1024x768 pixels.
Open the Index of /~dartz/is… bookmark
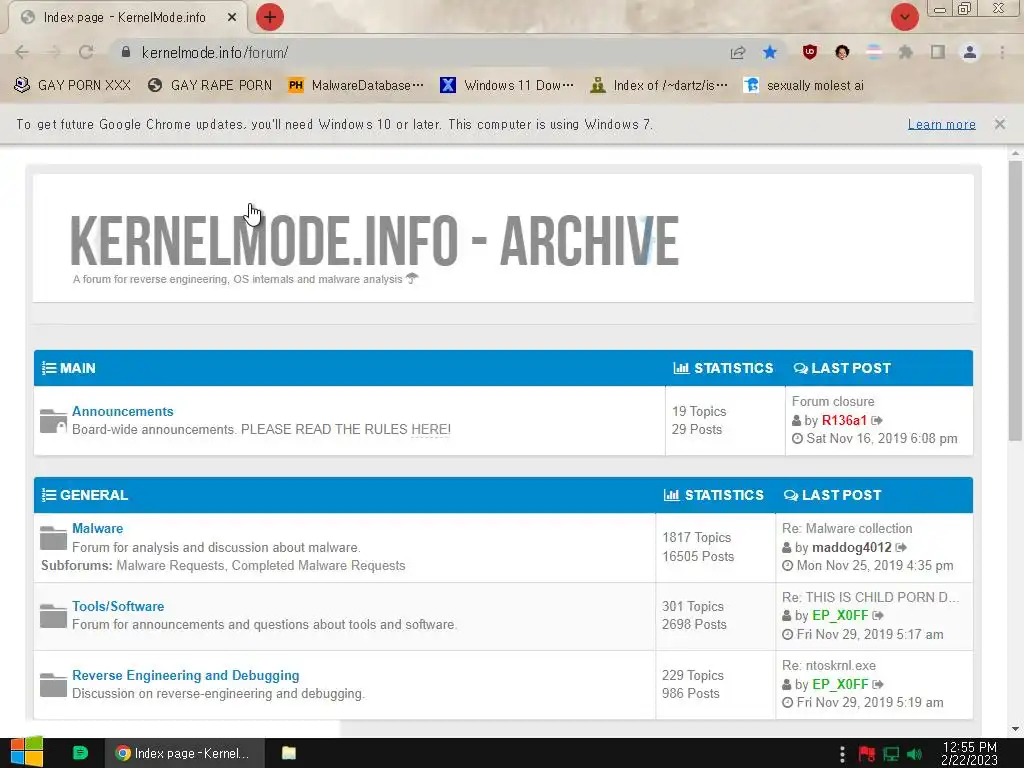click(x=659, y=86)
